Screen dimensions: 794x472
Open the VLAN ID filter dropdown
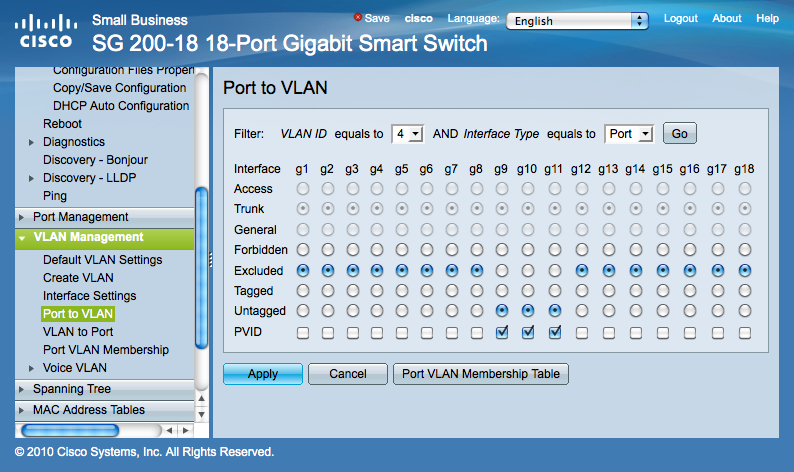(x=408, y=134)
